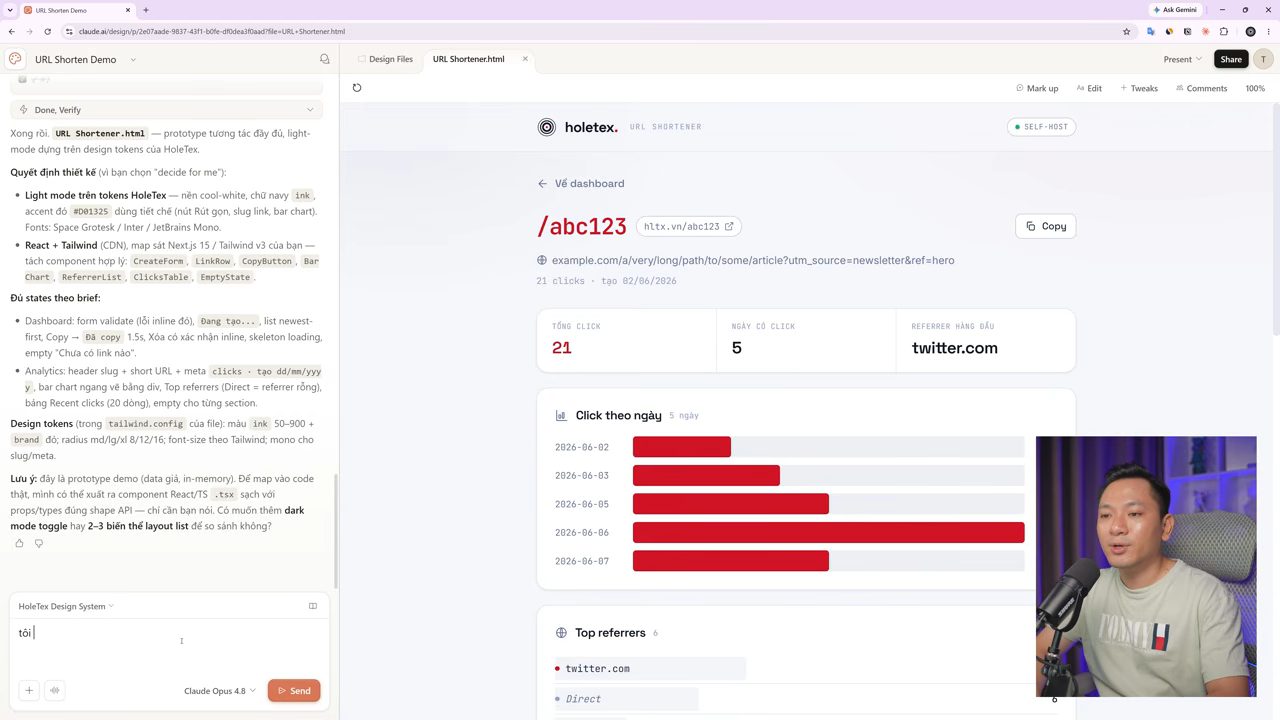Close the URL Shortener.html tab
Viewport: 1280px width, 720px height.
tap(525, 59)
